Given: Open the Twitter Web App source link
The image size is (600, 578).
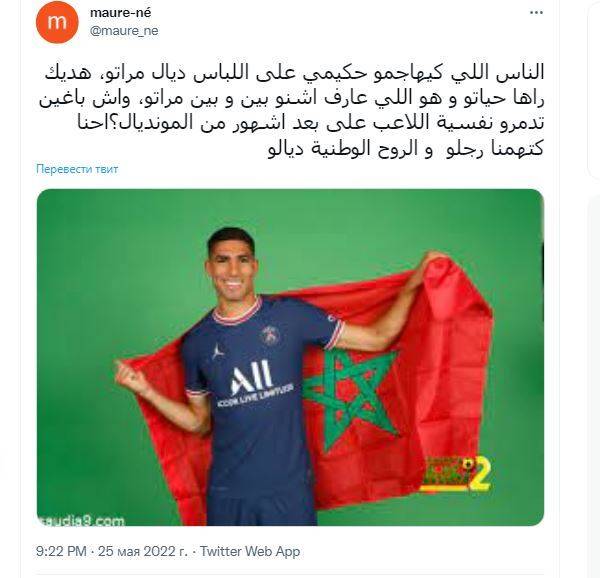Looking at the screenshot, I should point(250,551).
